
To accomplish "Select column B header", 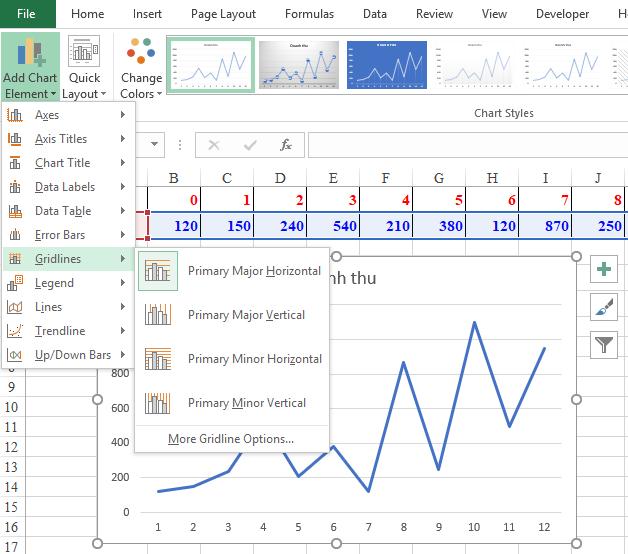I will tap(174, 178).
